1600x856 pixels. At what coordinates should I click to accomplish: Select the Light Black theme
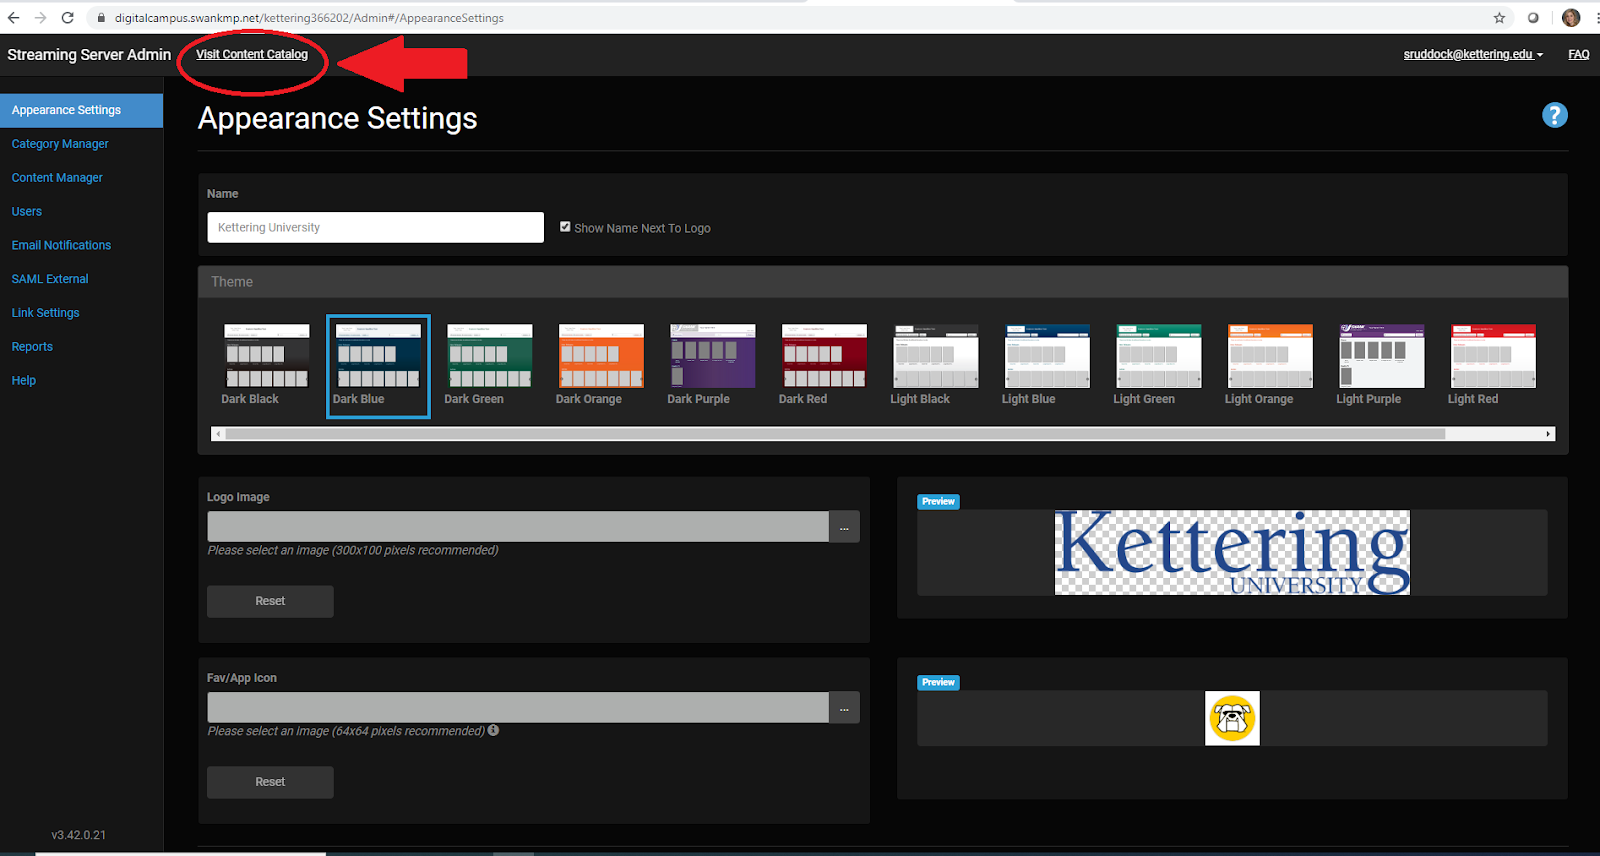[x=935, y=366]
